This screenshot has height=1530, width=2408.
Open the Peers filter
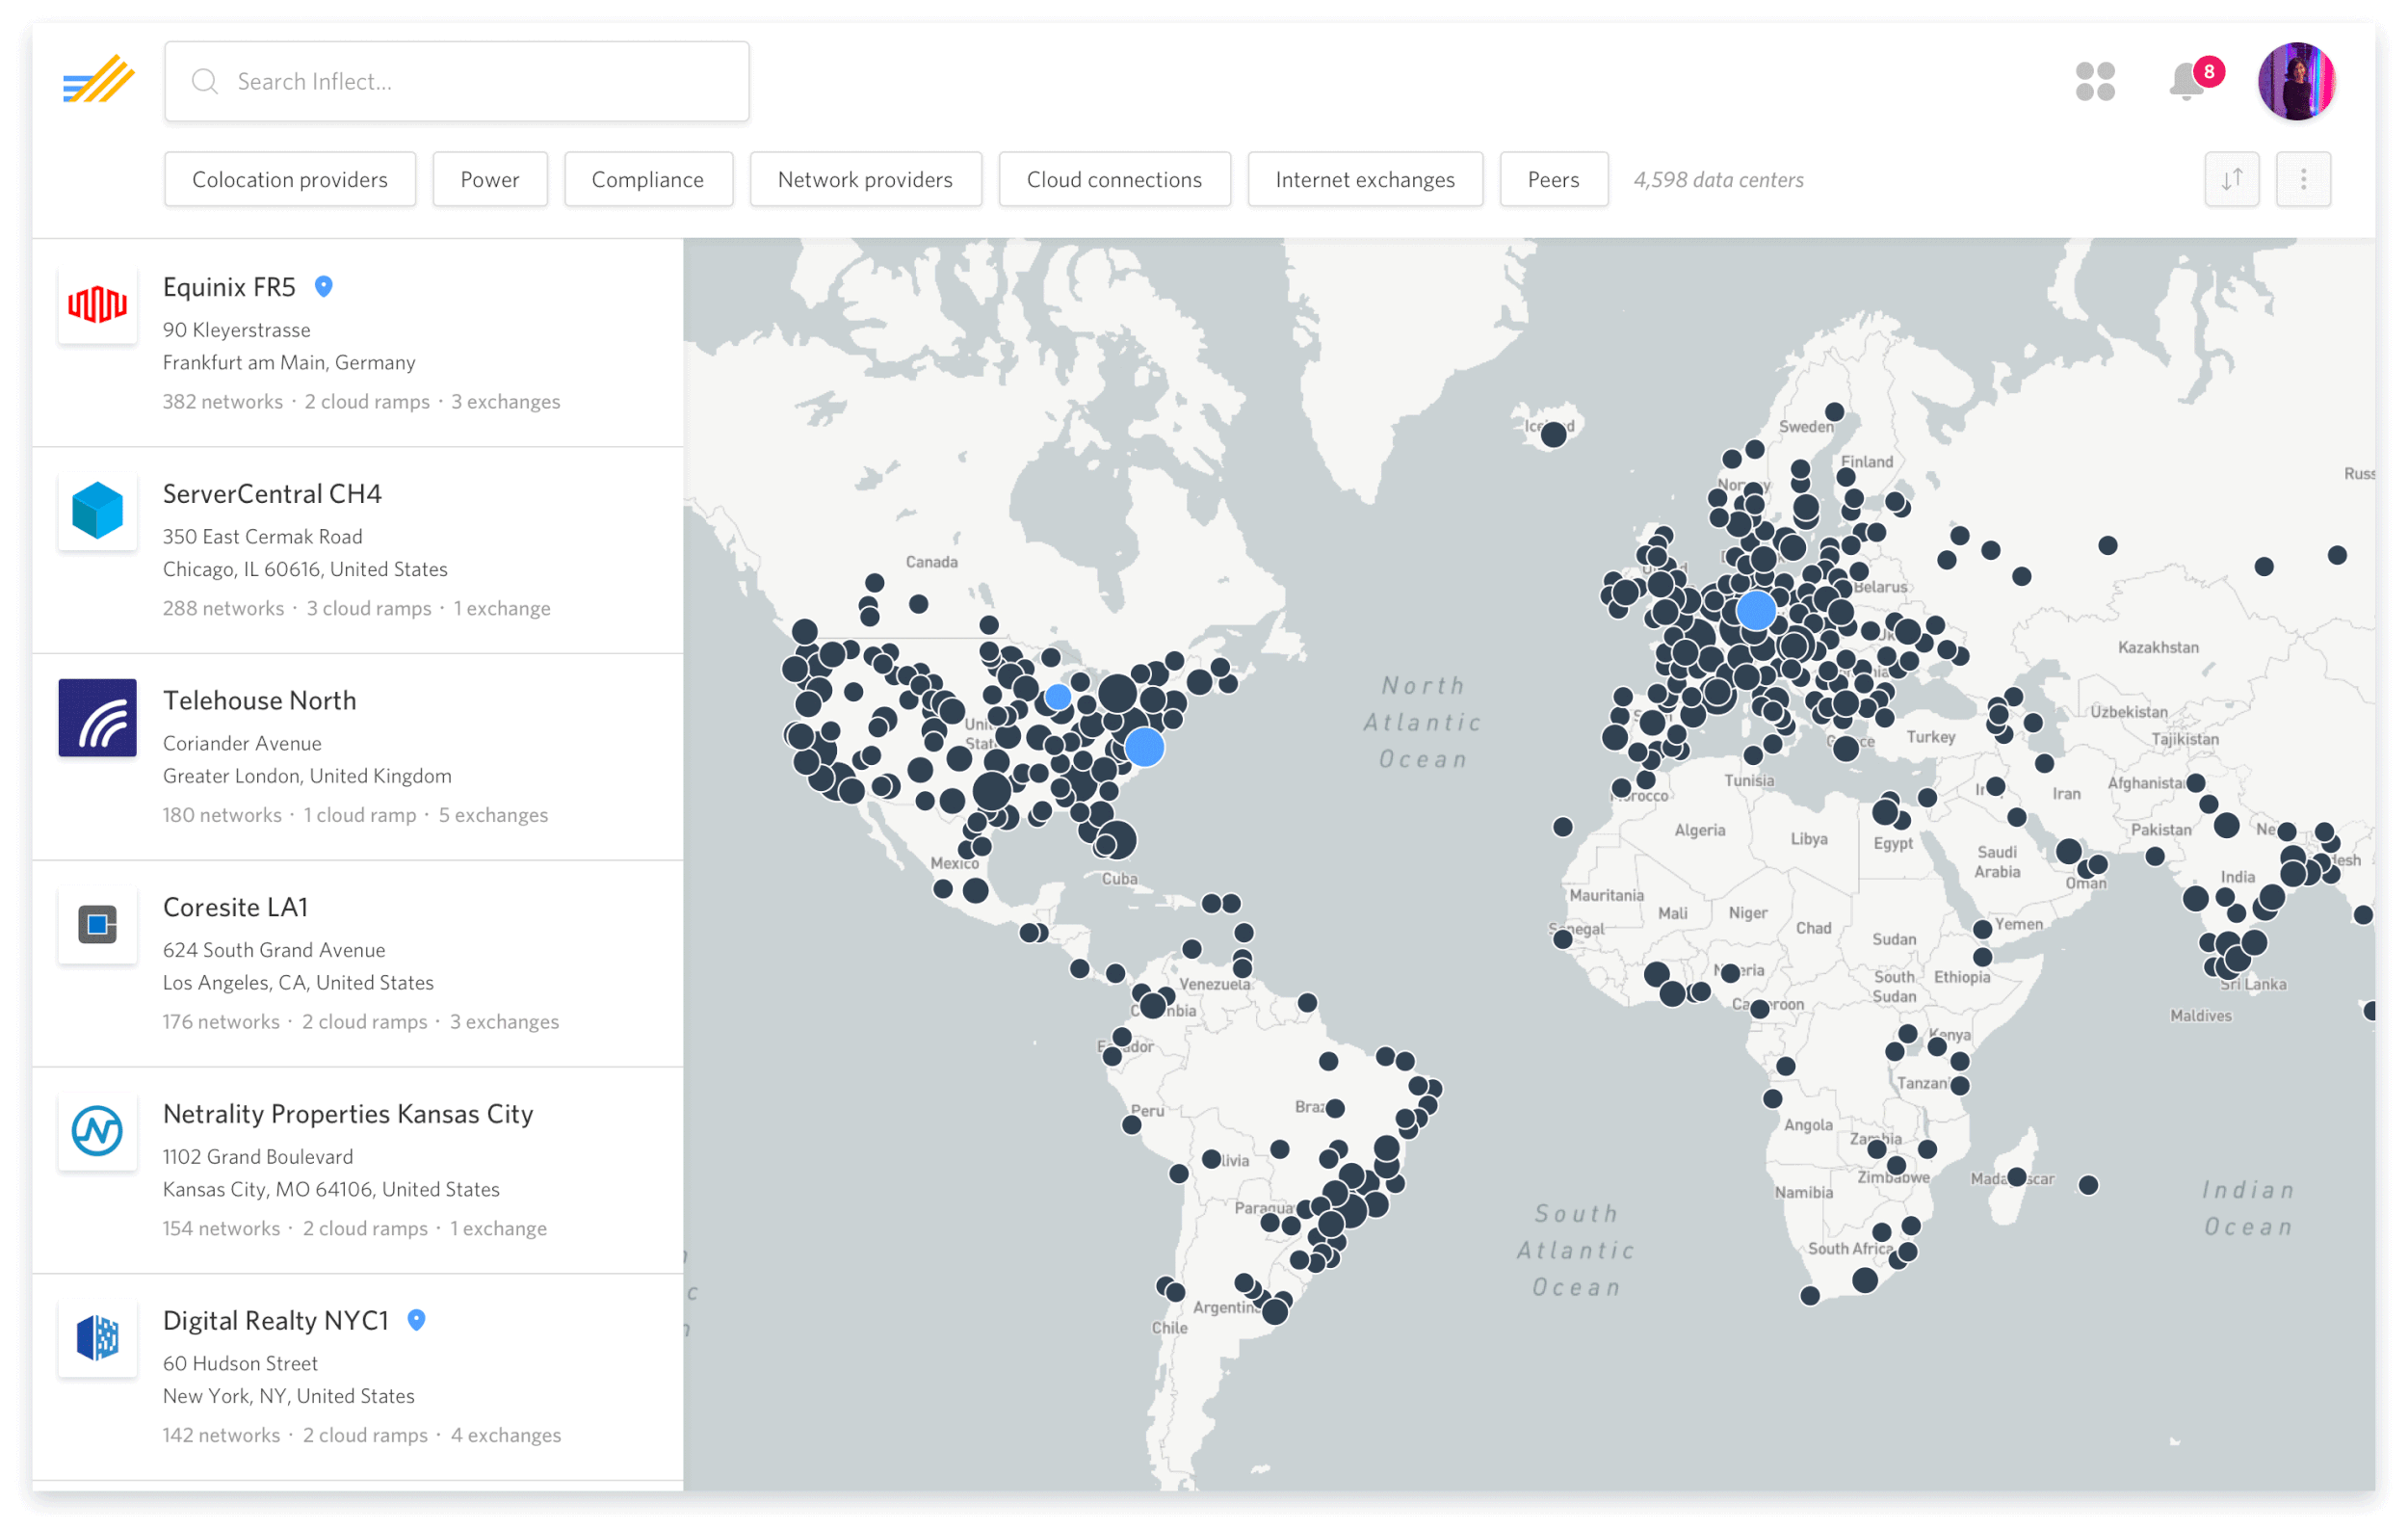pos(1553,179)
